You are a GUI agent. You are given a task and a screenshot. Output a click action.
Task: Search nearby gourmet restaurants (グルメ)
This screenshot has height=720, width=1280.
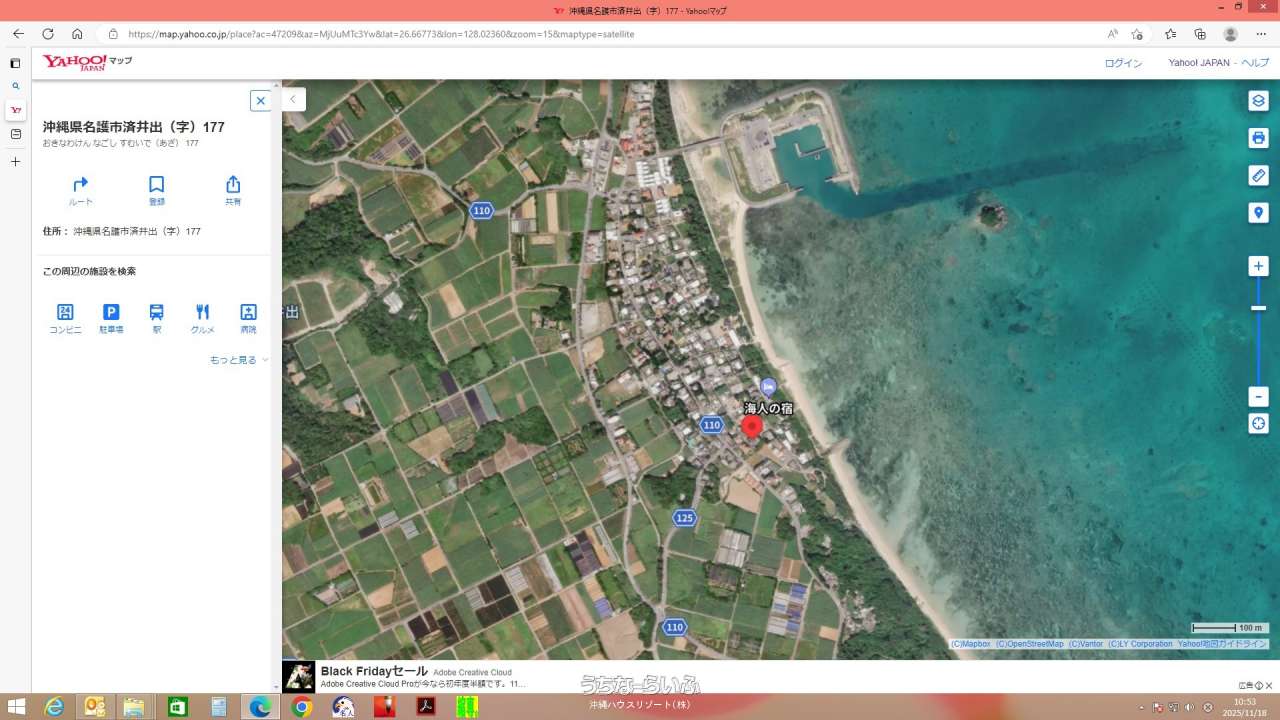pyautogui.click(x=203, y=313)
